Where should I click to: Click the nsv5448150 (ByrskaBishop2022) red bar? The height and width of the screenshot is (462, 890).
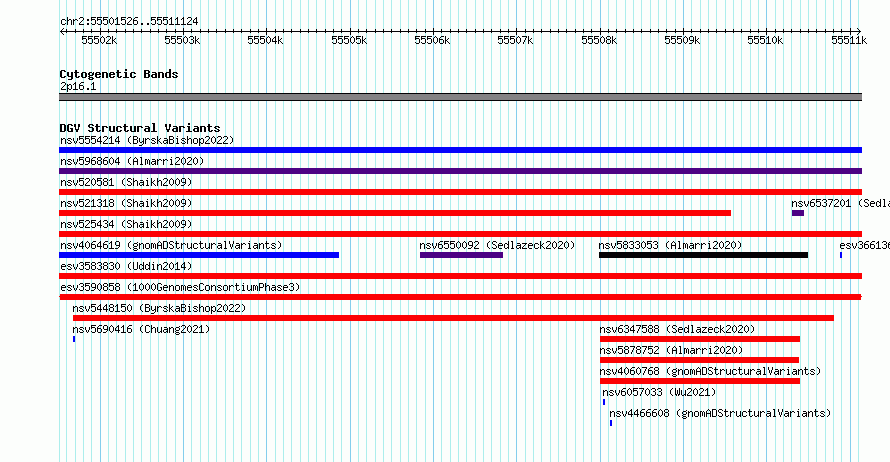click(x=453, y=318)
